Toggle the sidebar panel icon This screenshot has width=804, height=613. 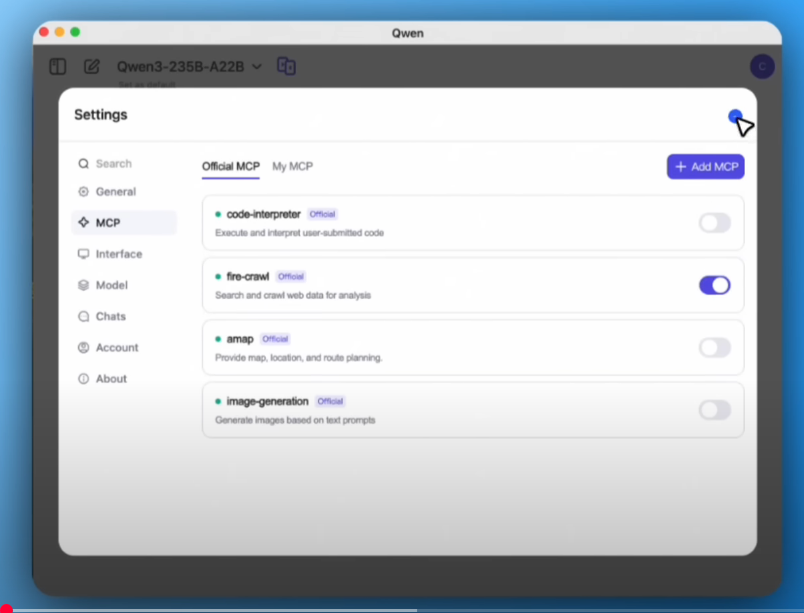57,67
